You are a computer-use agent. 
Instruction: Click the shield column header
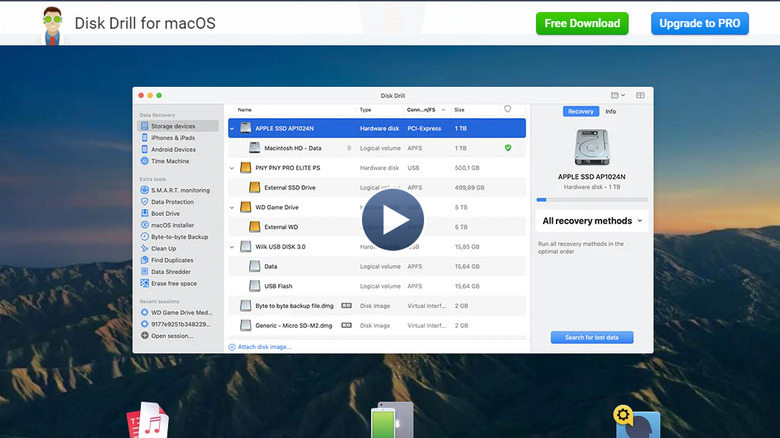tap(508, 109)
